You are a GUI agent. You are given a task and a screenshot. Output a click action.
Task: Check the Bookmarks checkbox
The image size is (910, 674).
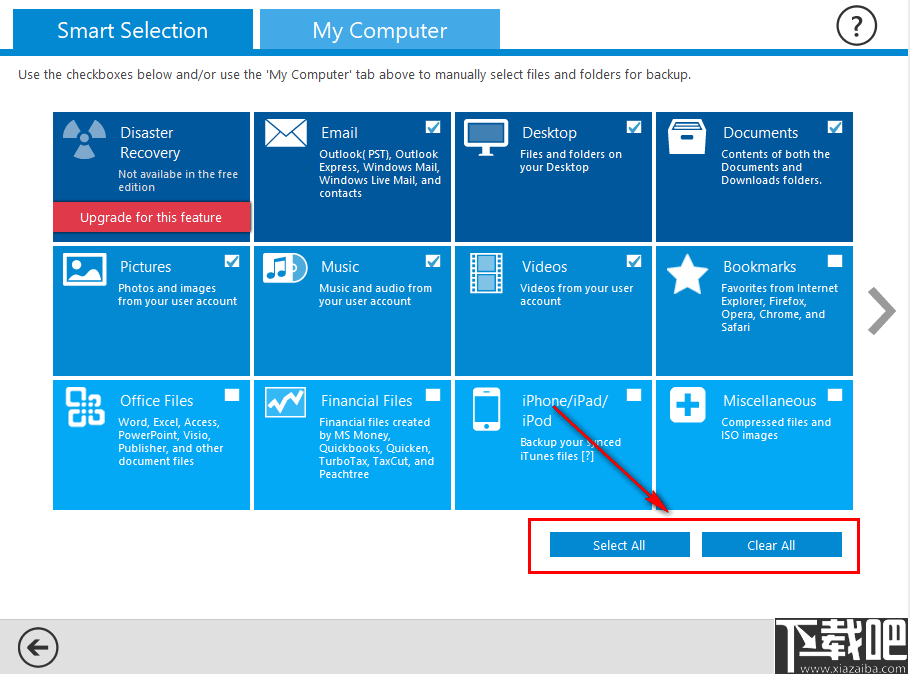click(x=835, y=261)
